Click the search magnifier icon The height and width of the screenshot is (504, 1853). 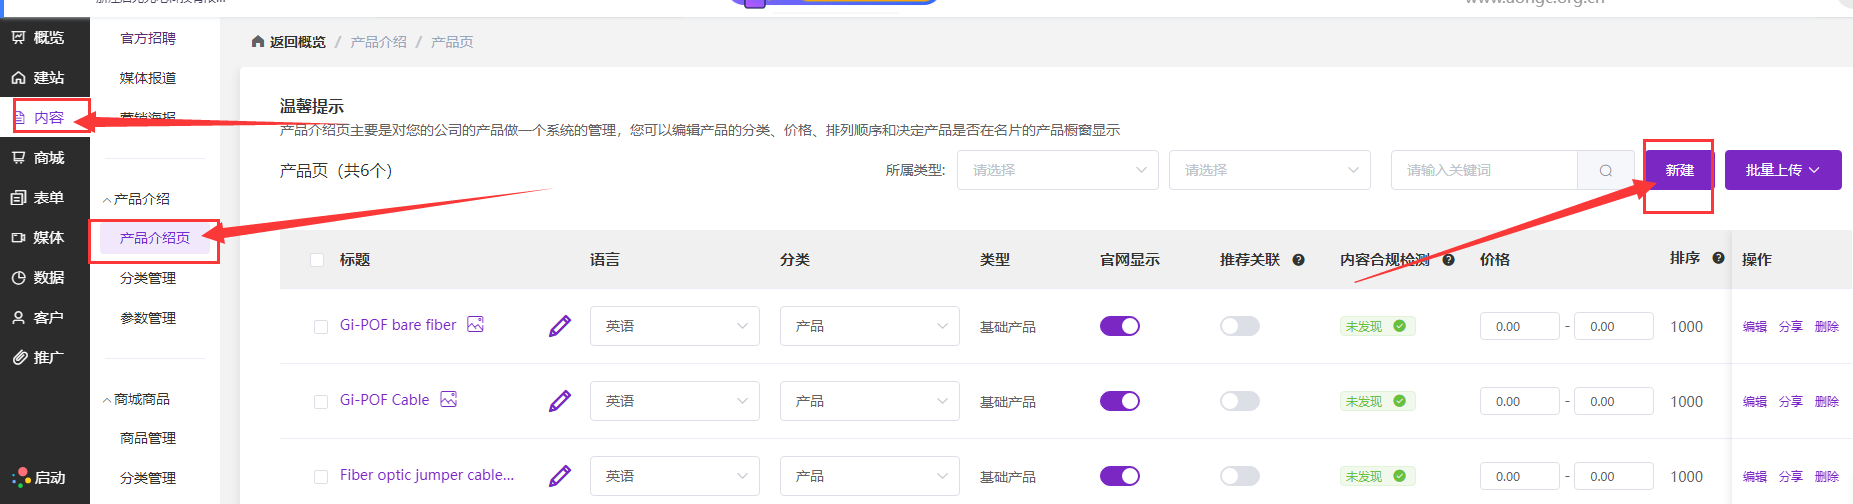(1605, 170)
